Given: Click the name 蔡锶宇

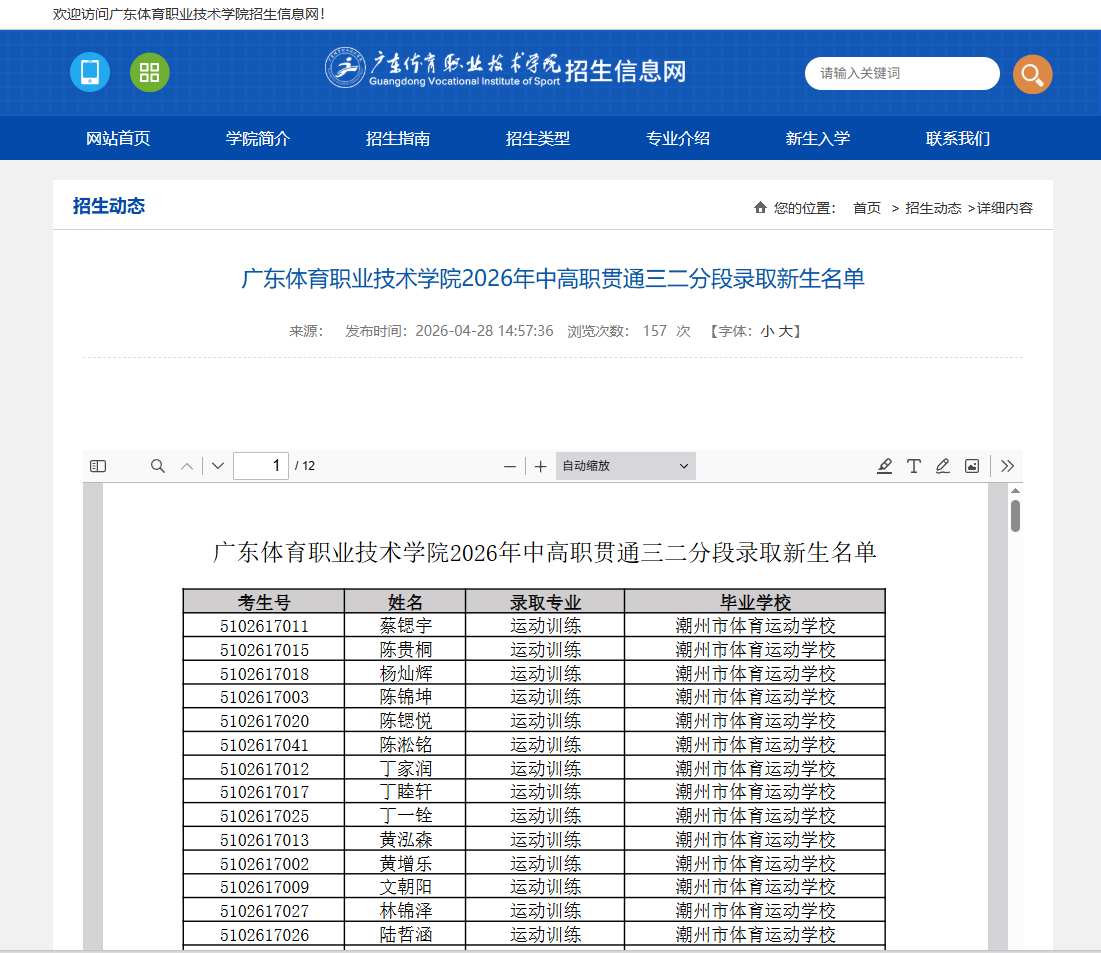Looking at the screenshot, I should [406, 626].
